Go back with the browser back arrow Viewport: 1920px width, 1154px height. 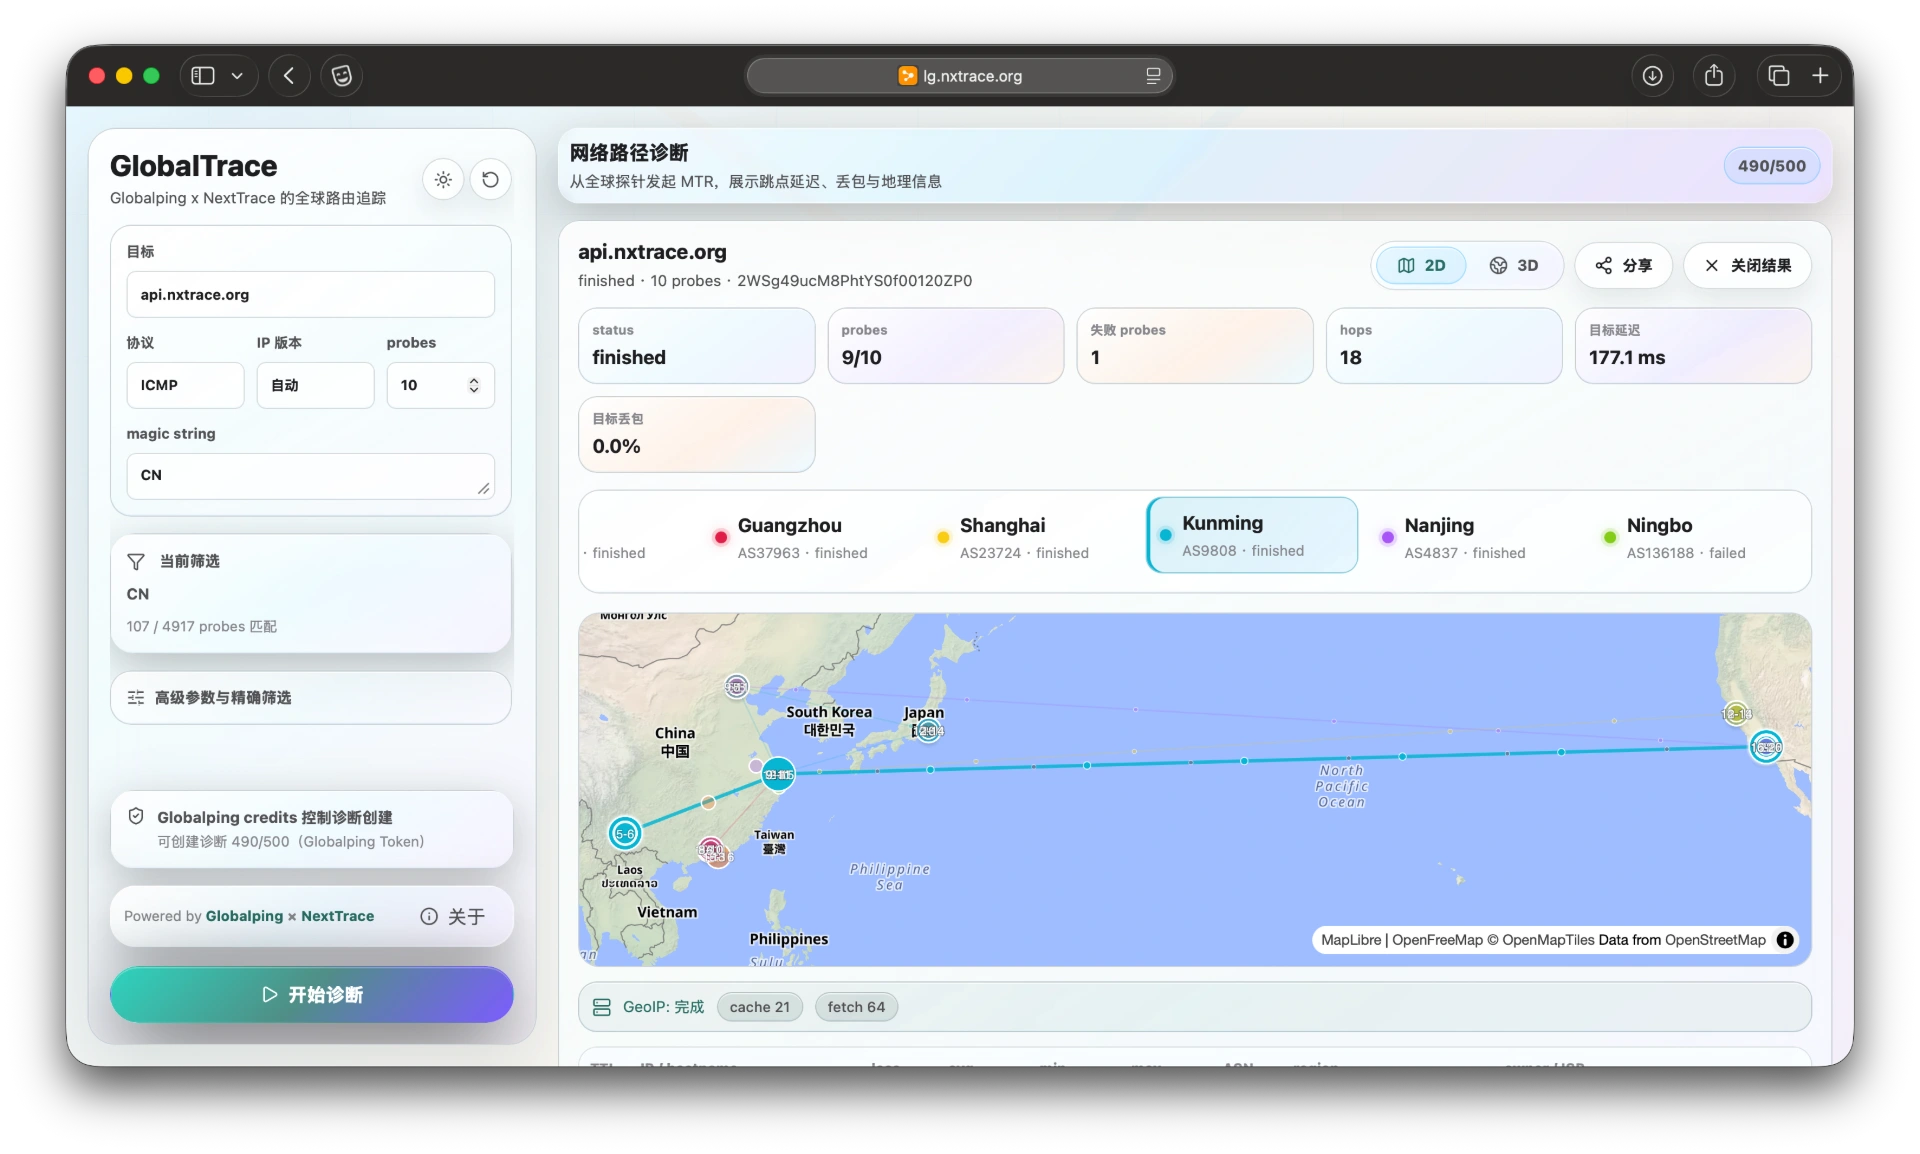point(289,76)
